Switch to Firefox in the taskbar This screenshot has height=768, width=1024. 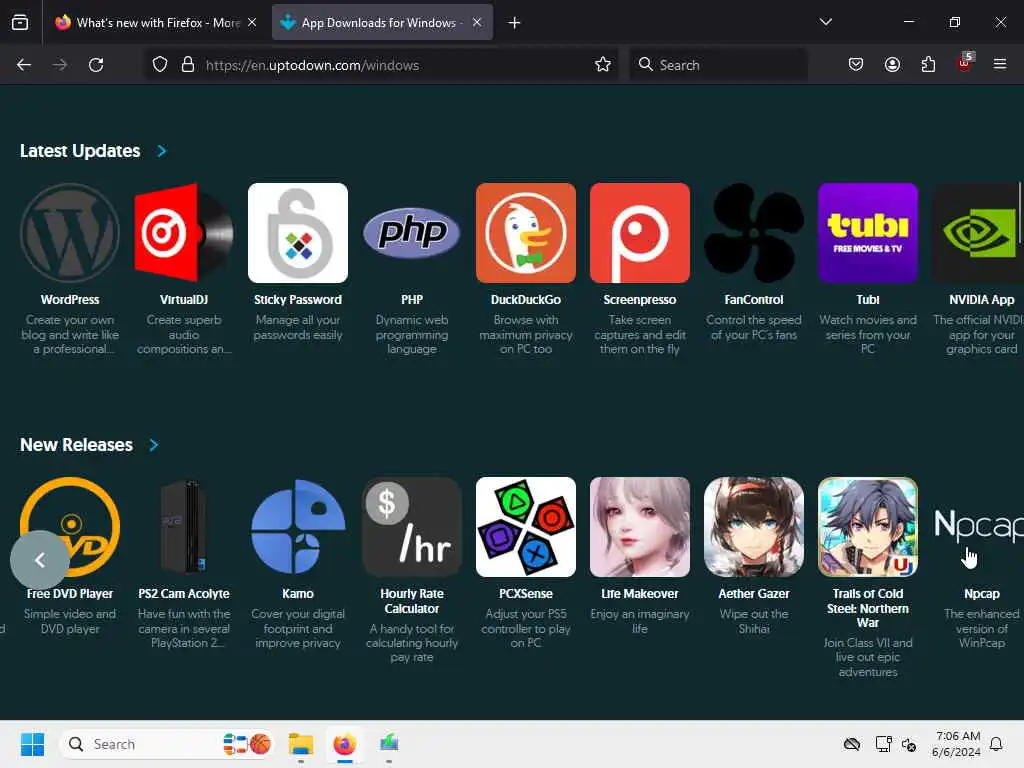pos(345,744)
